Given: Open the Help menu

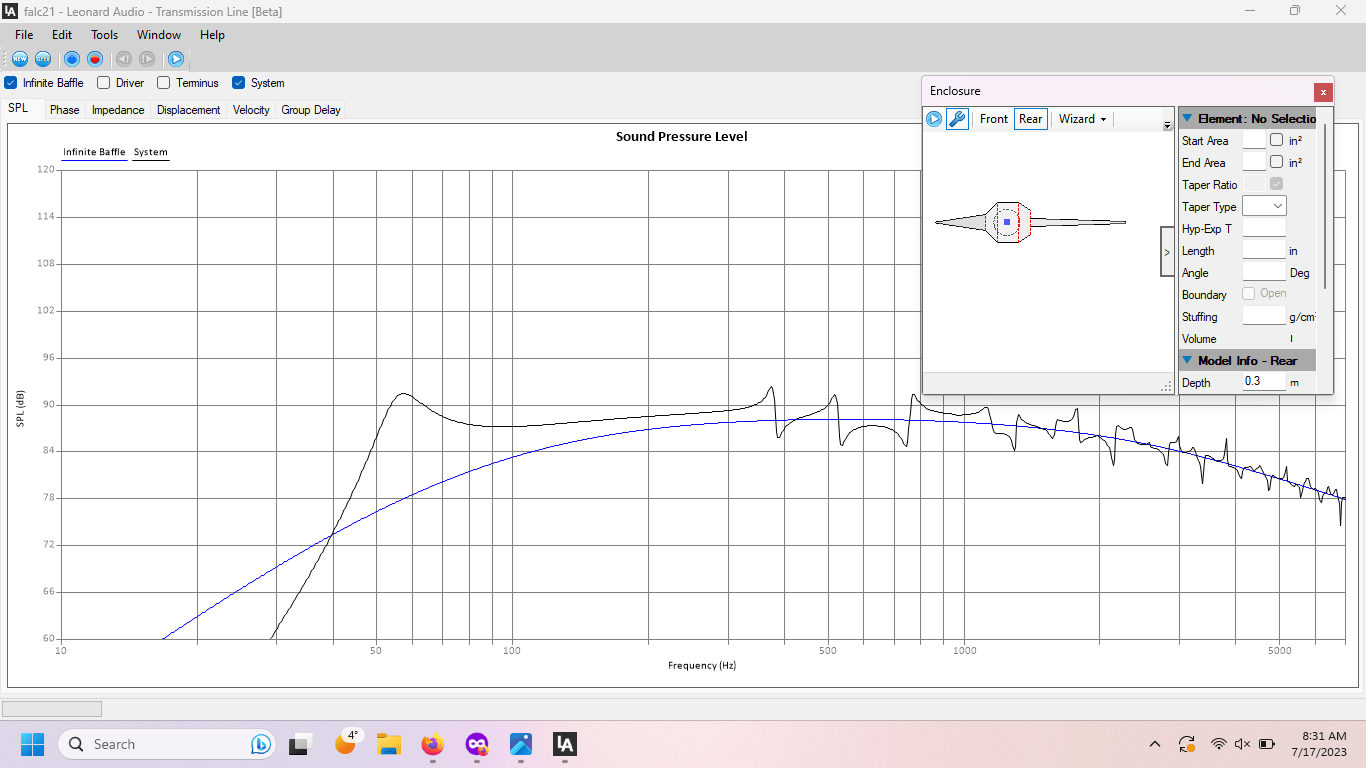Looking at the screenshot, I should 212,34.
